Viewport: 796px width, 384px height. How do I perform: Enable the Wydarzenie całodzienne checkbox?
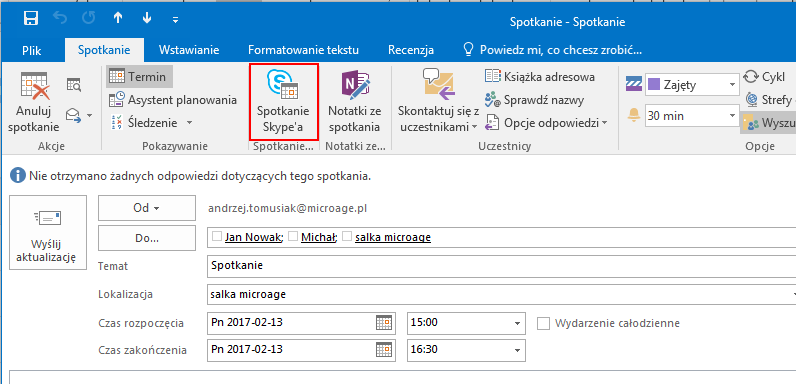click(544, 323)
